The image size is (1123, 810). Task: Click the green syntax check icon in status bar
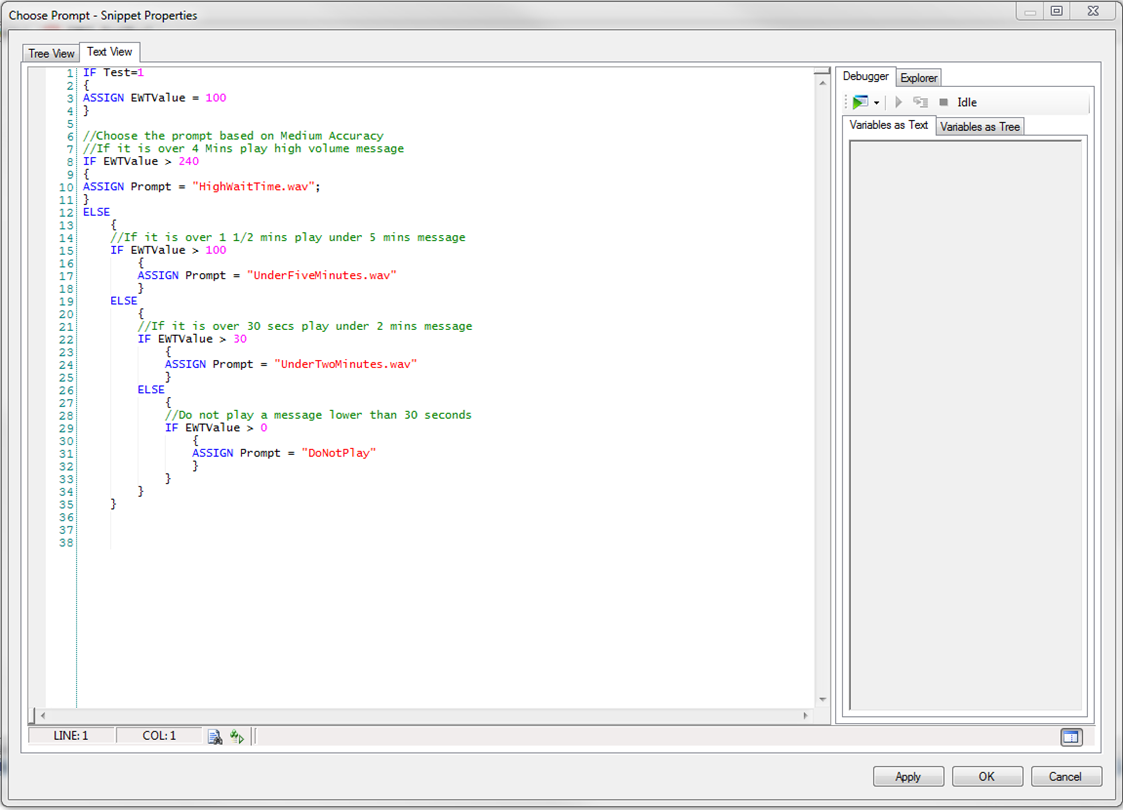click(x=236, y=736)
